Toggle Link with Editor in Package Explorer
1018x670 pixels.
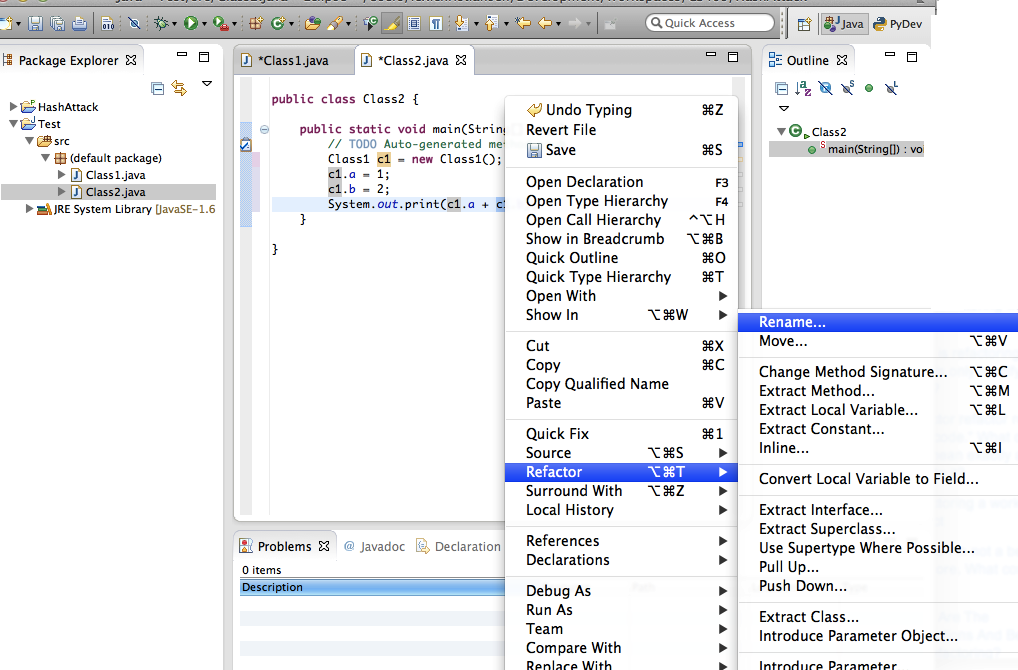[179, 88]
